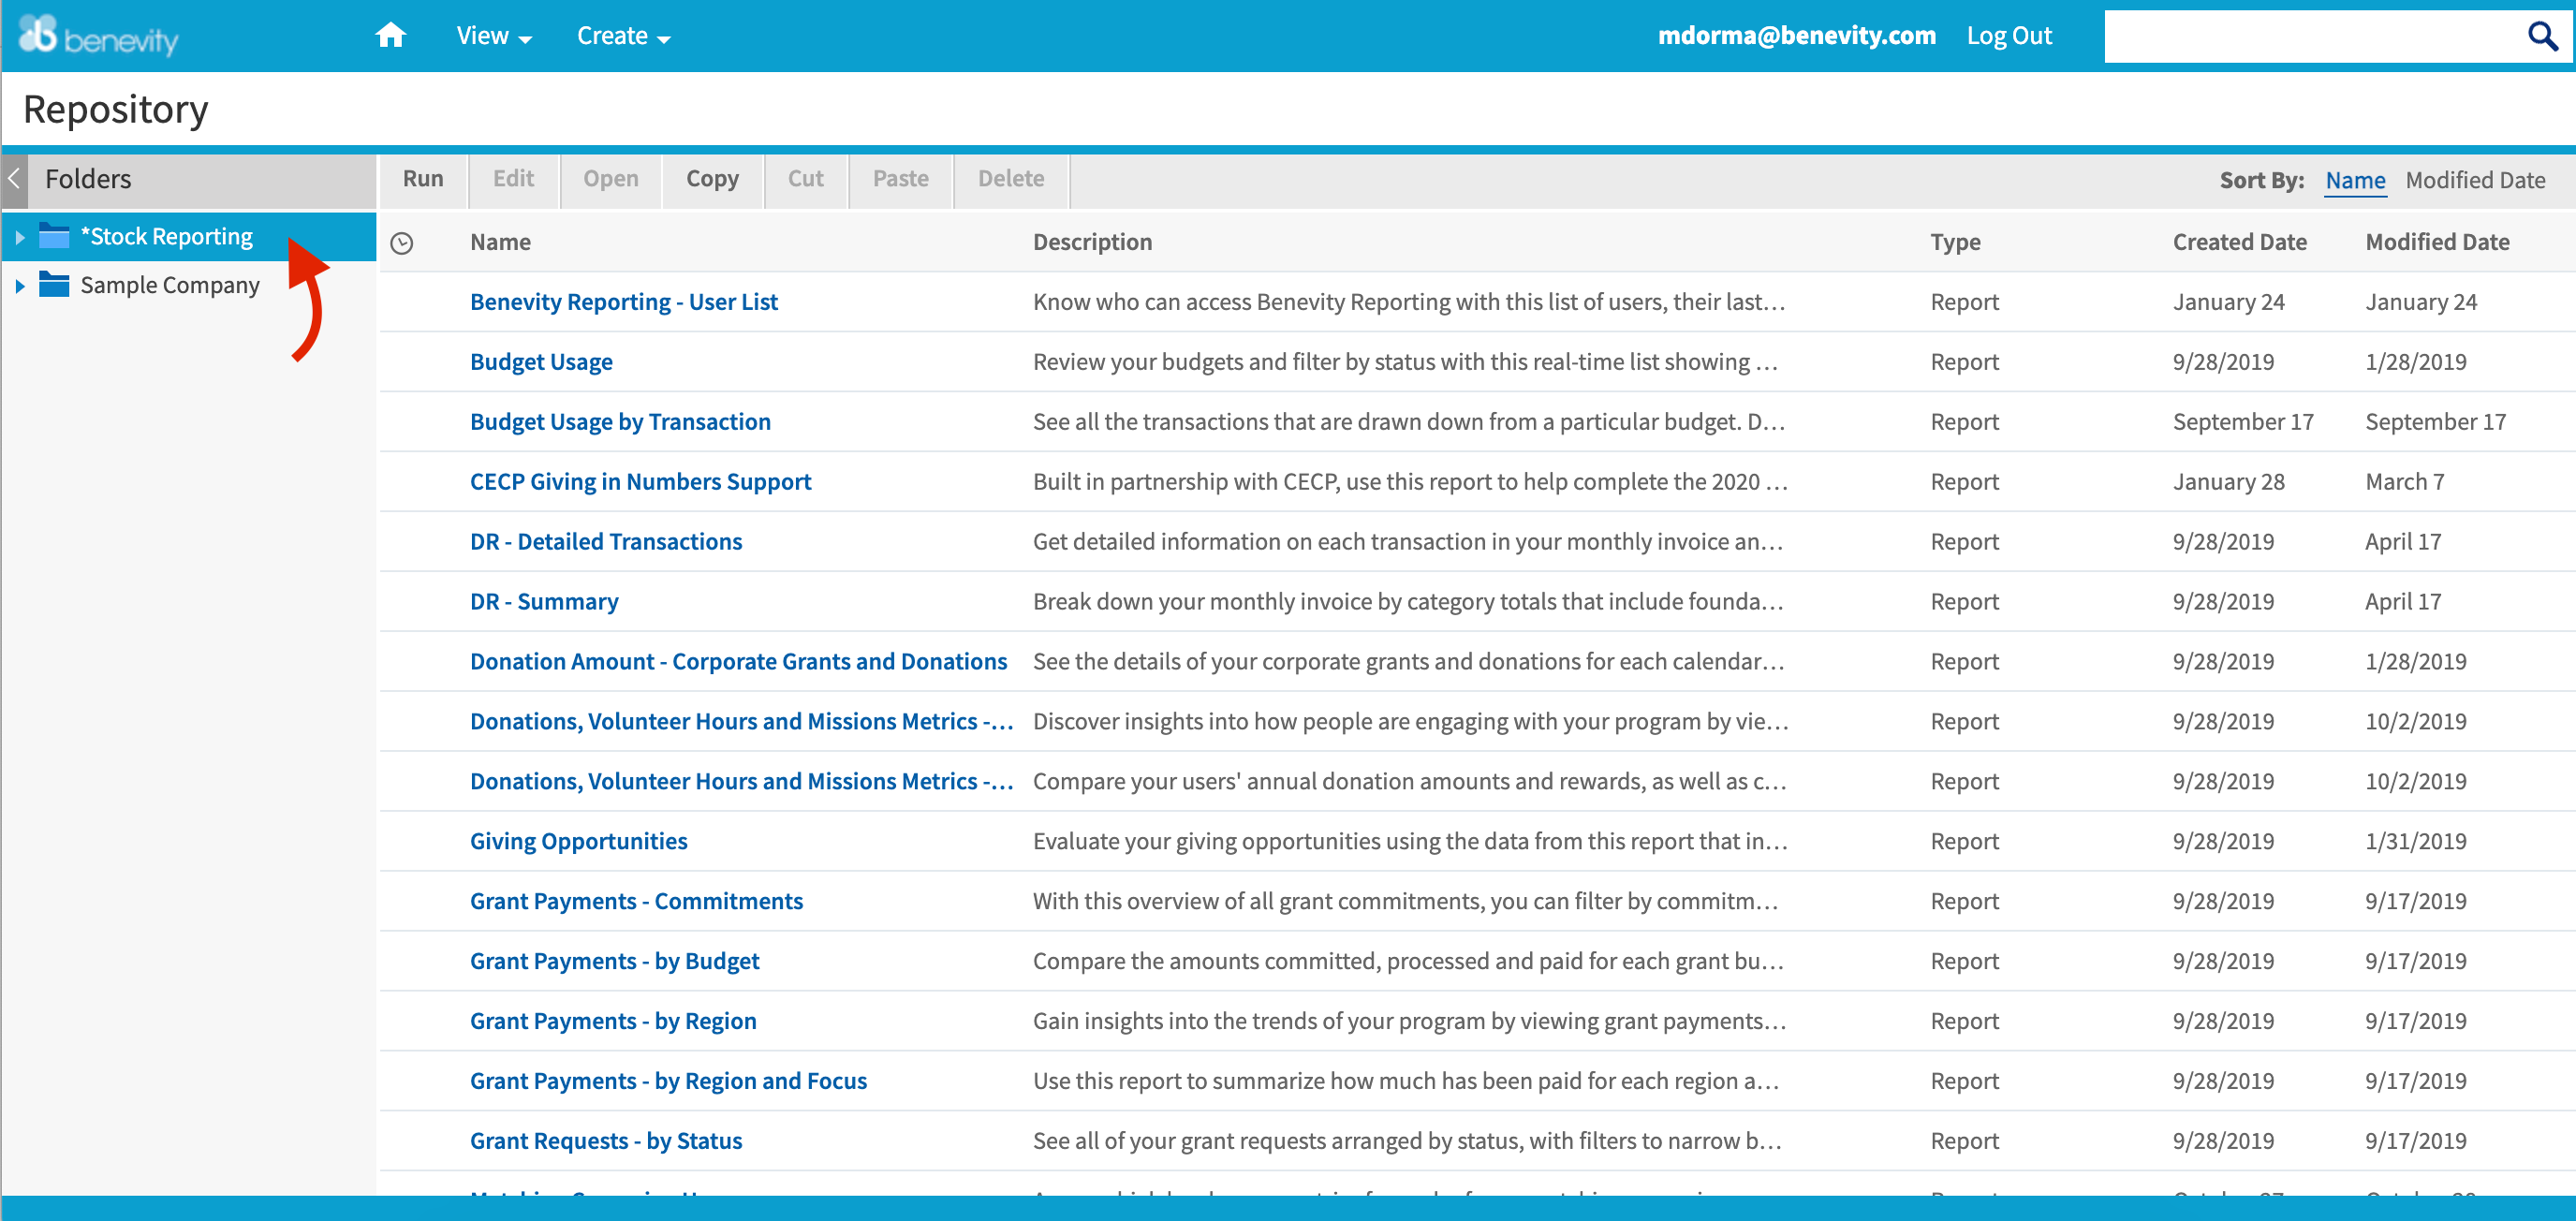Click the search magnifier icon
The height and width of the screenshot is (1221, 2576).
click(x=2543, y=35)
